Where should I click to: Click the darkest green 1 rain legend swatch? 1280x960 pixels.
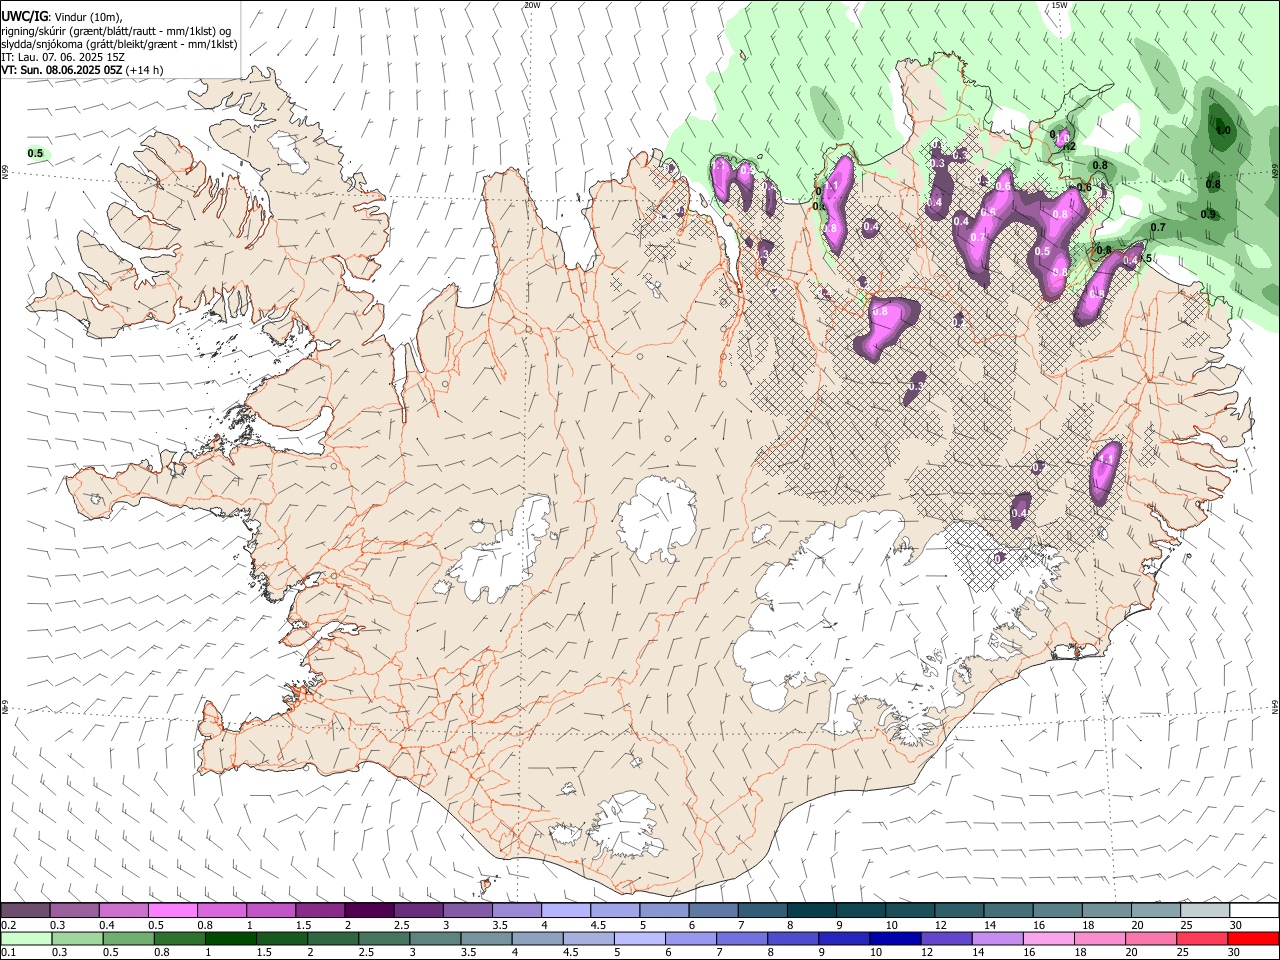pos(231,939)
